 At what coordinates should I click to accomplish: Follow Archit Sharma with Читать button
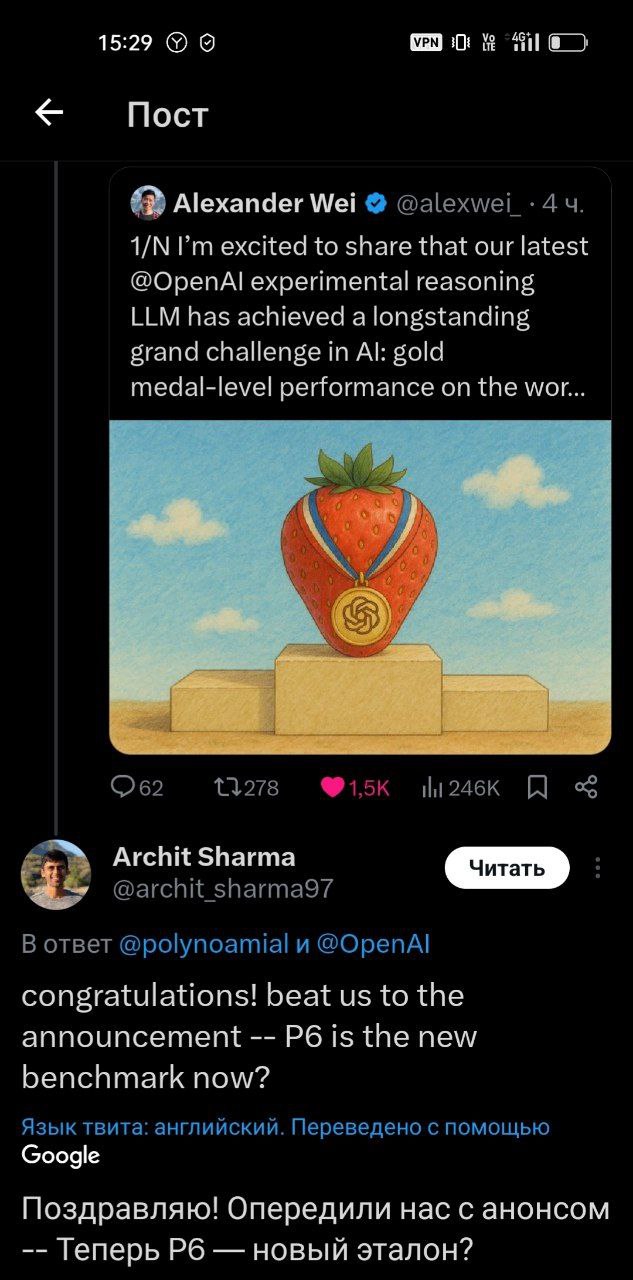(x=506, y=868)
